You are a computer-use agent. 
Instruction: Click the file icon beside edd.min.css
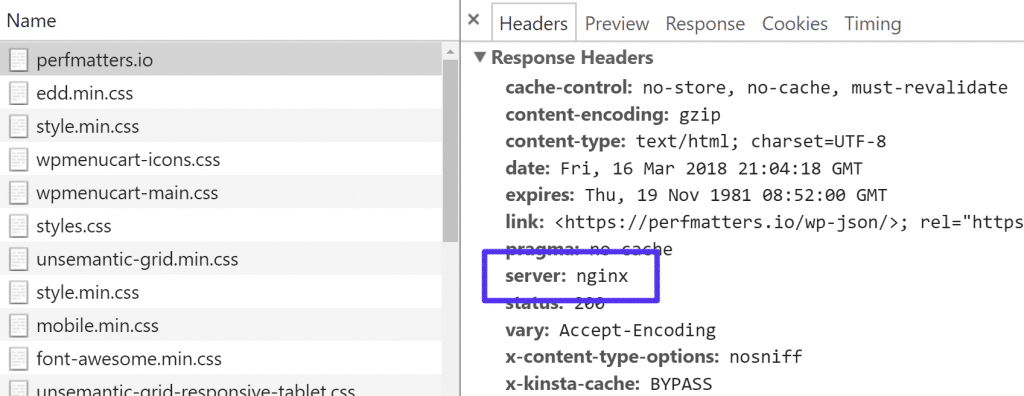[x=19, y=93]
